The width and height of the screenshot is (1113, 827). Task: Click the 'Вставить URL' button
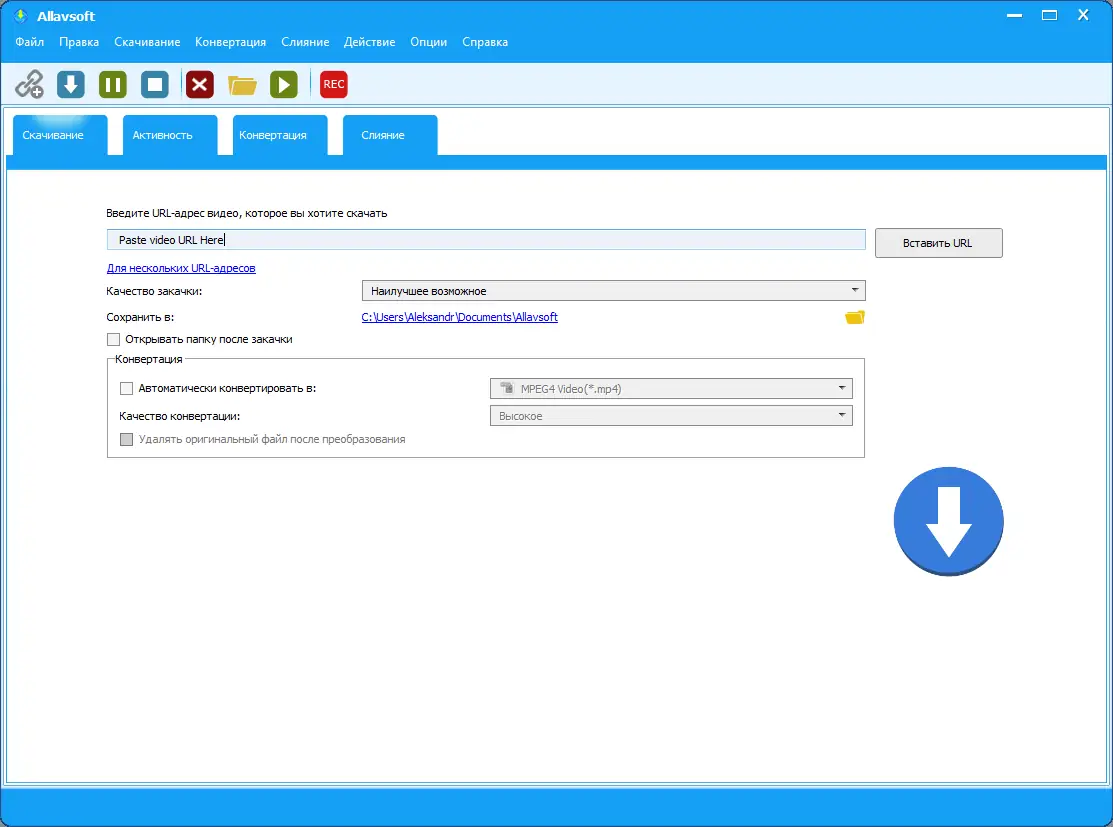point(938,243)
